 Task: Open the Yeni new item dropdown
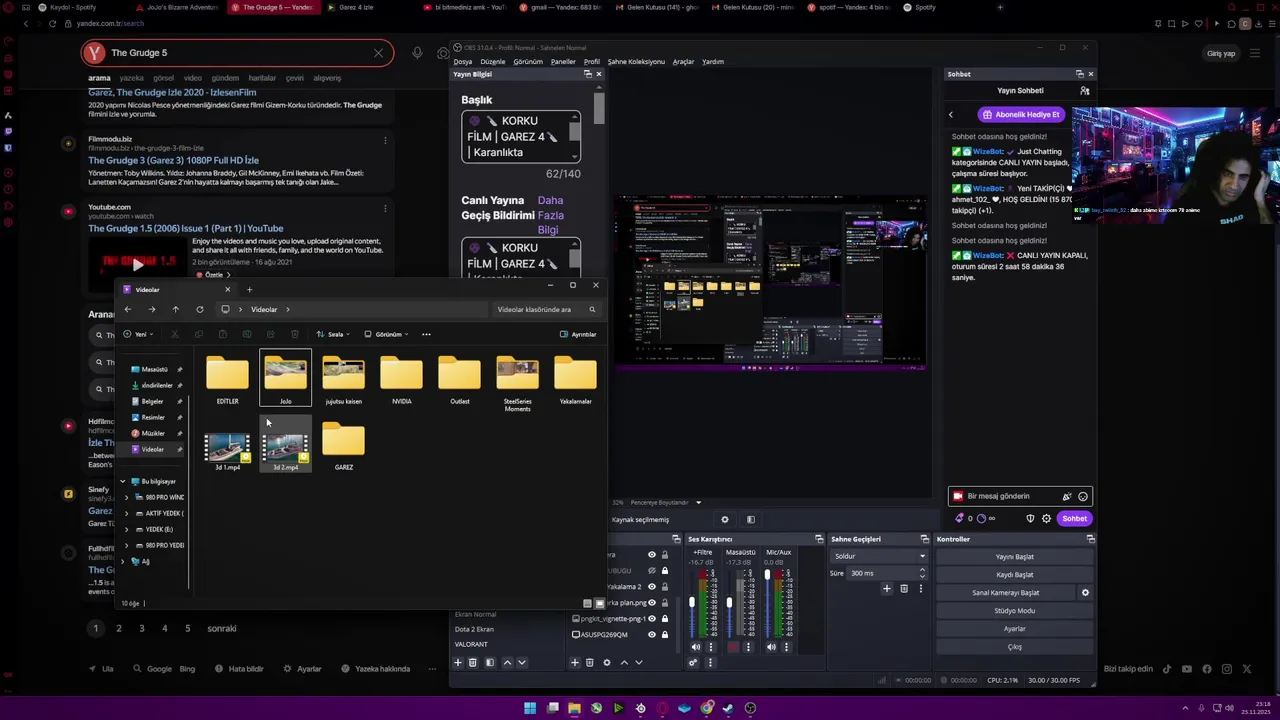(x=138, y=334)
